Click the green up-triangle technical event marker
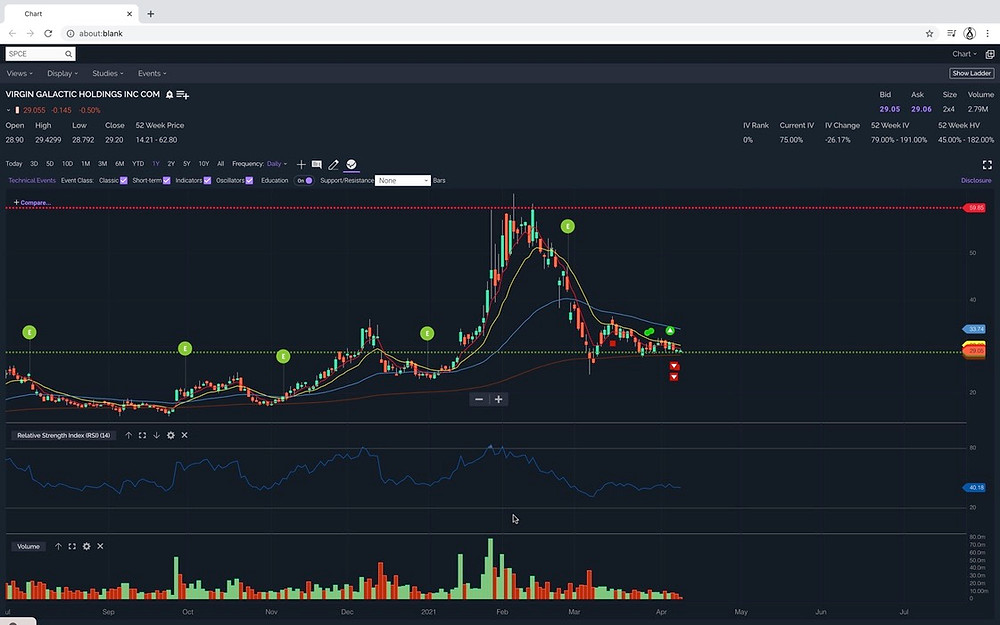 click(670, 330)
